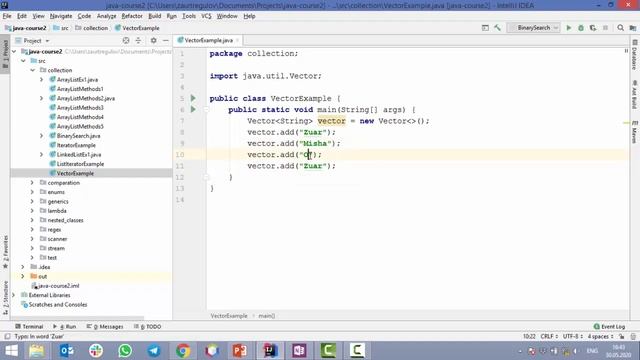The image size is (640, 360).
Task: Click the run gutter arrow next to class VectorExample
Action: point(193,98)
